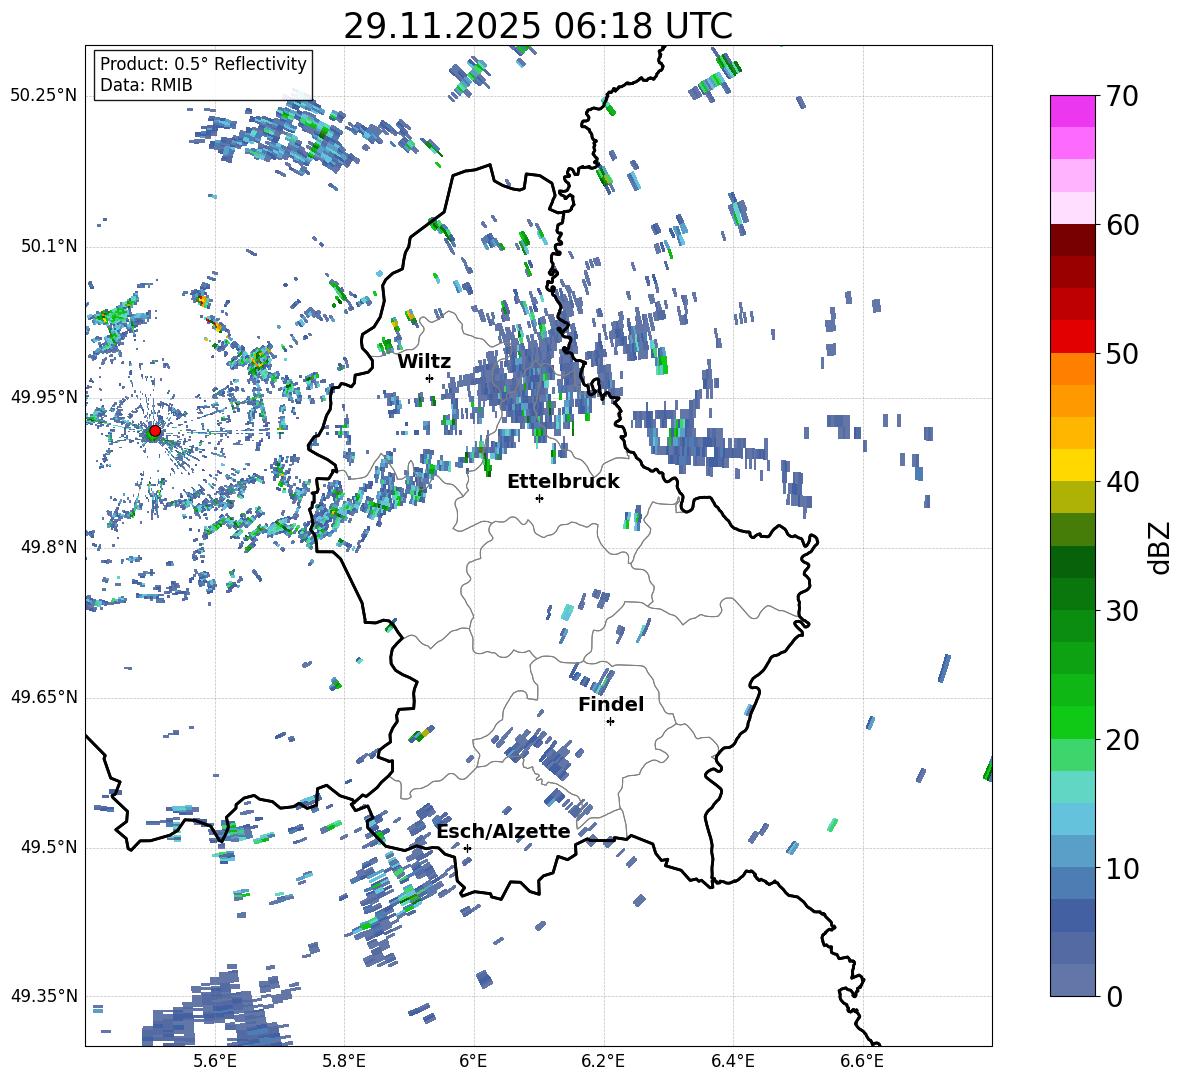This screenshot has height=1081, width=1184.
Task: Click the 5.8°E longitude label
Action: tap(344, 1062)
